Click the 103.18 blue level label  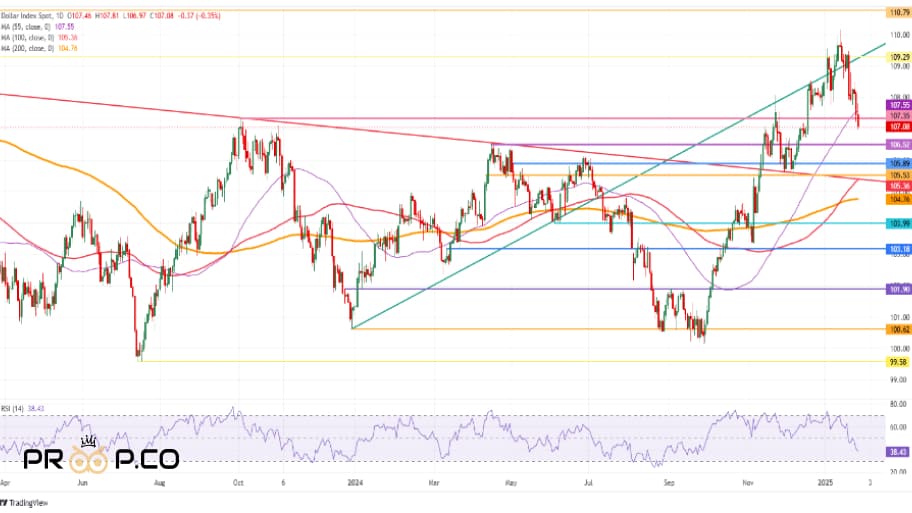coord(899,249)
